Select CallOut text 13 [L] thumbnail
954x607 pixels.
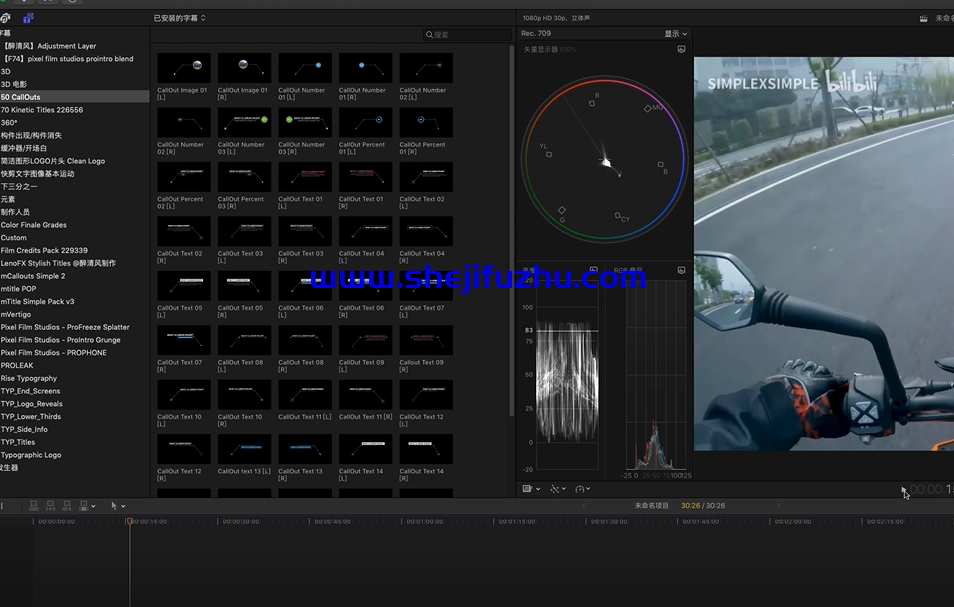point(244,449)
